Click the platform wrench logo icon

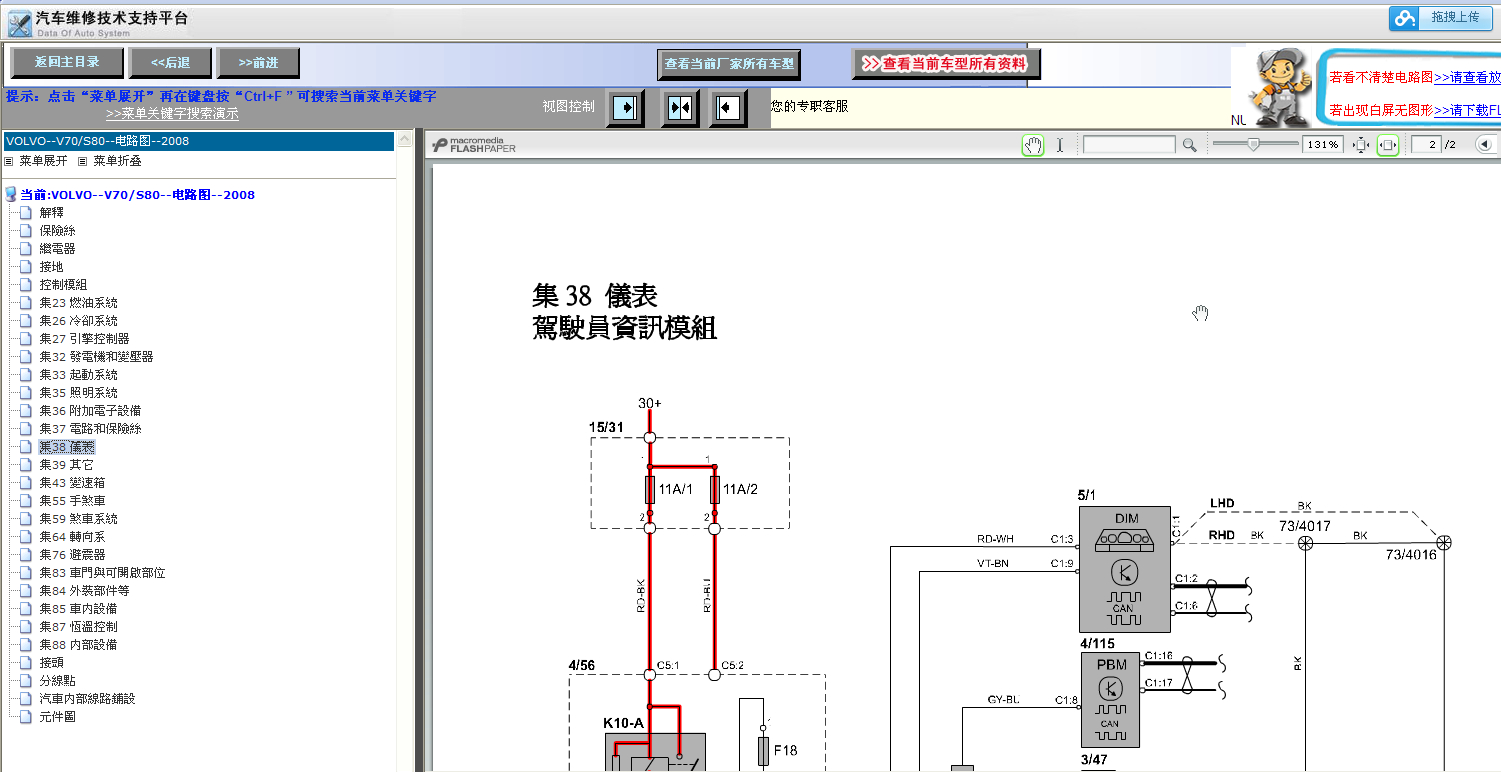pyautogui.click(x=19, y=23)
